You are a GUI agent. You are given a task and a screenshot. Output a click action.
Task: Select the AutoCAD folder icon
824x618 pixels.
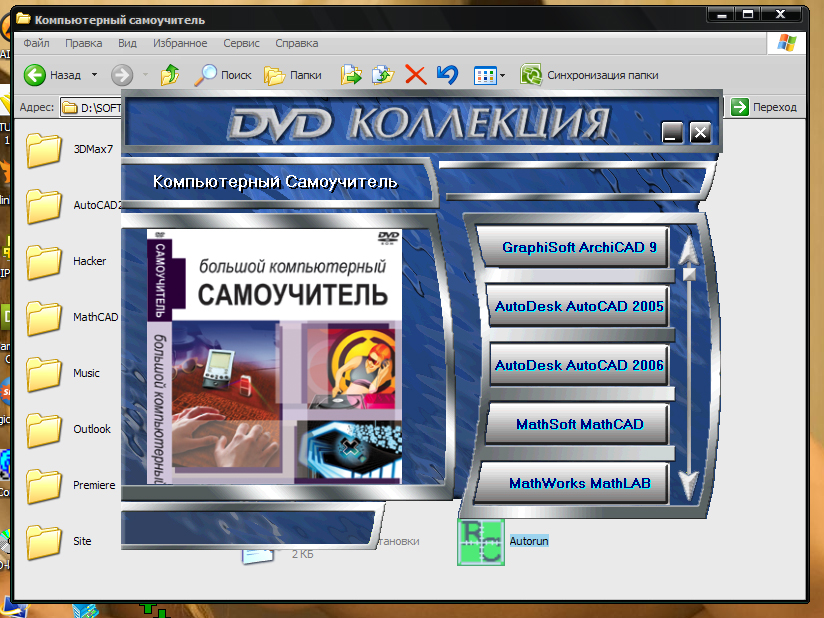point(44,206)
